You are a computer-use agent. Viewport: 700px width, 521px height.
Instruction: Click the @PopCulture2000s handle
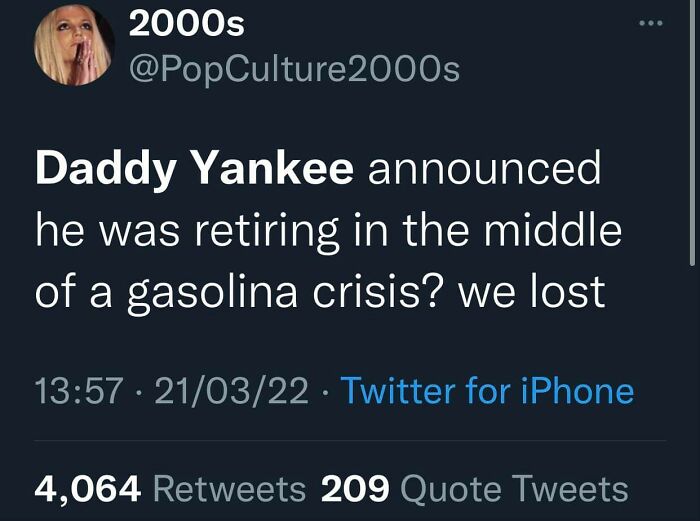[x=295, y=67]
